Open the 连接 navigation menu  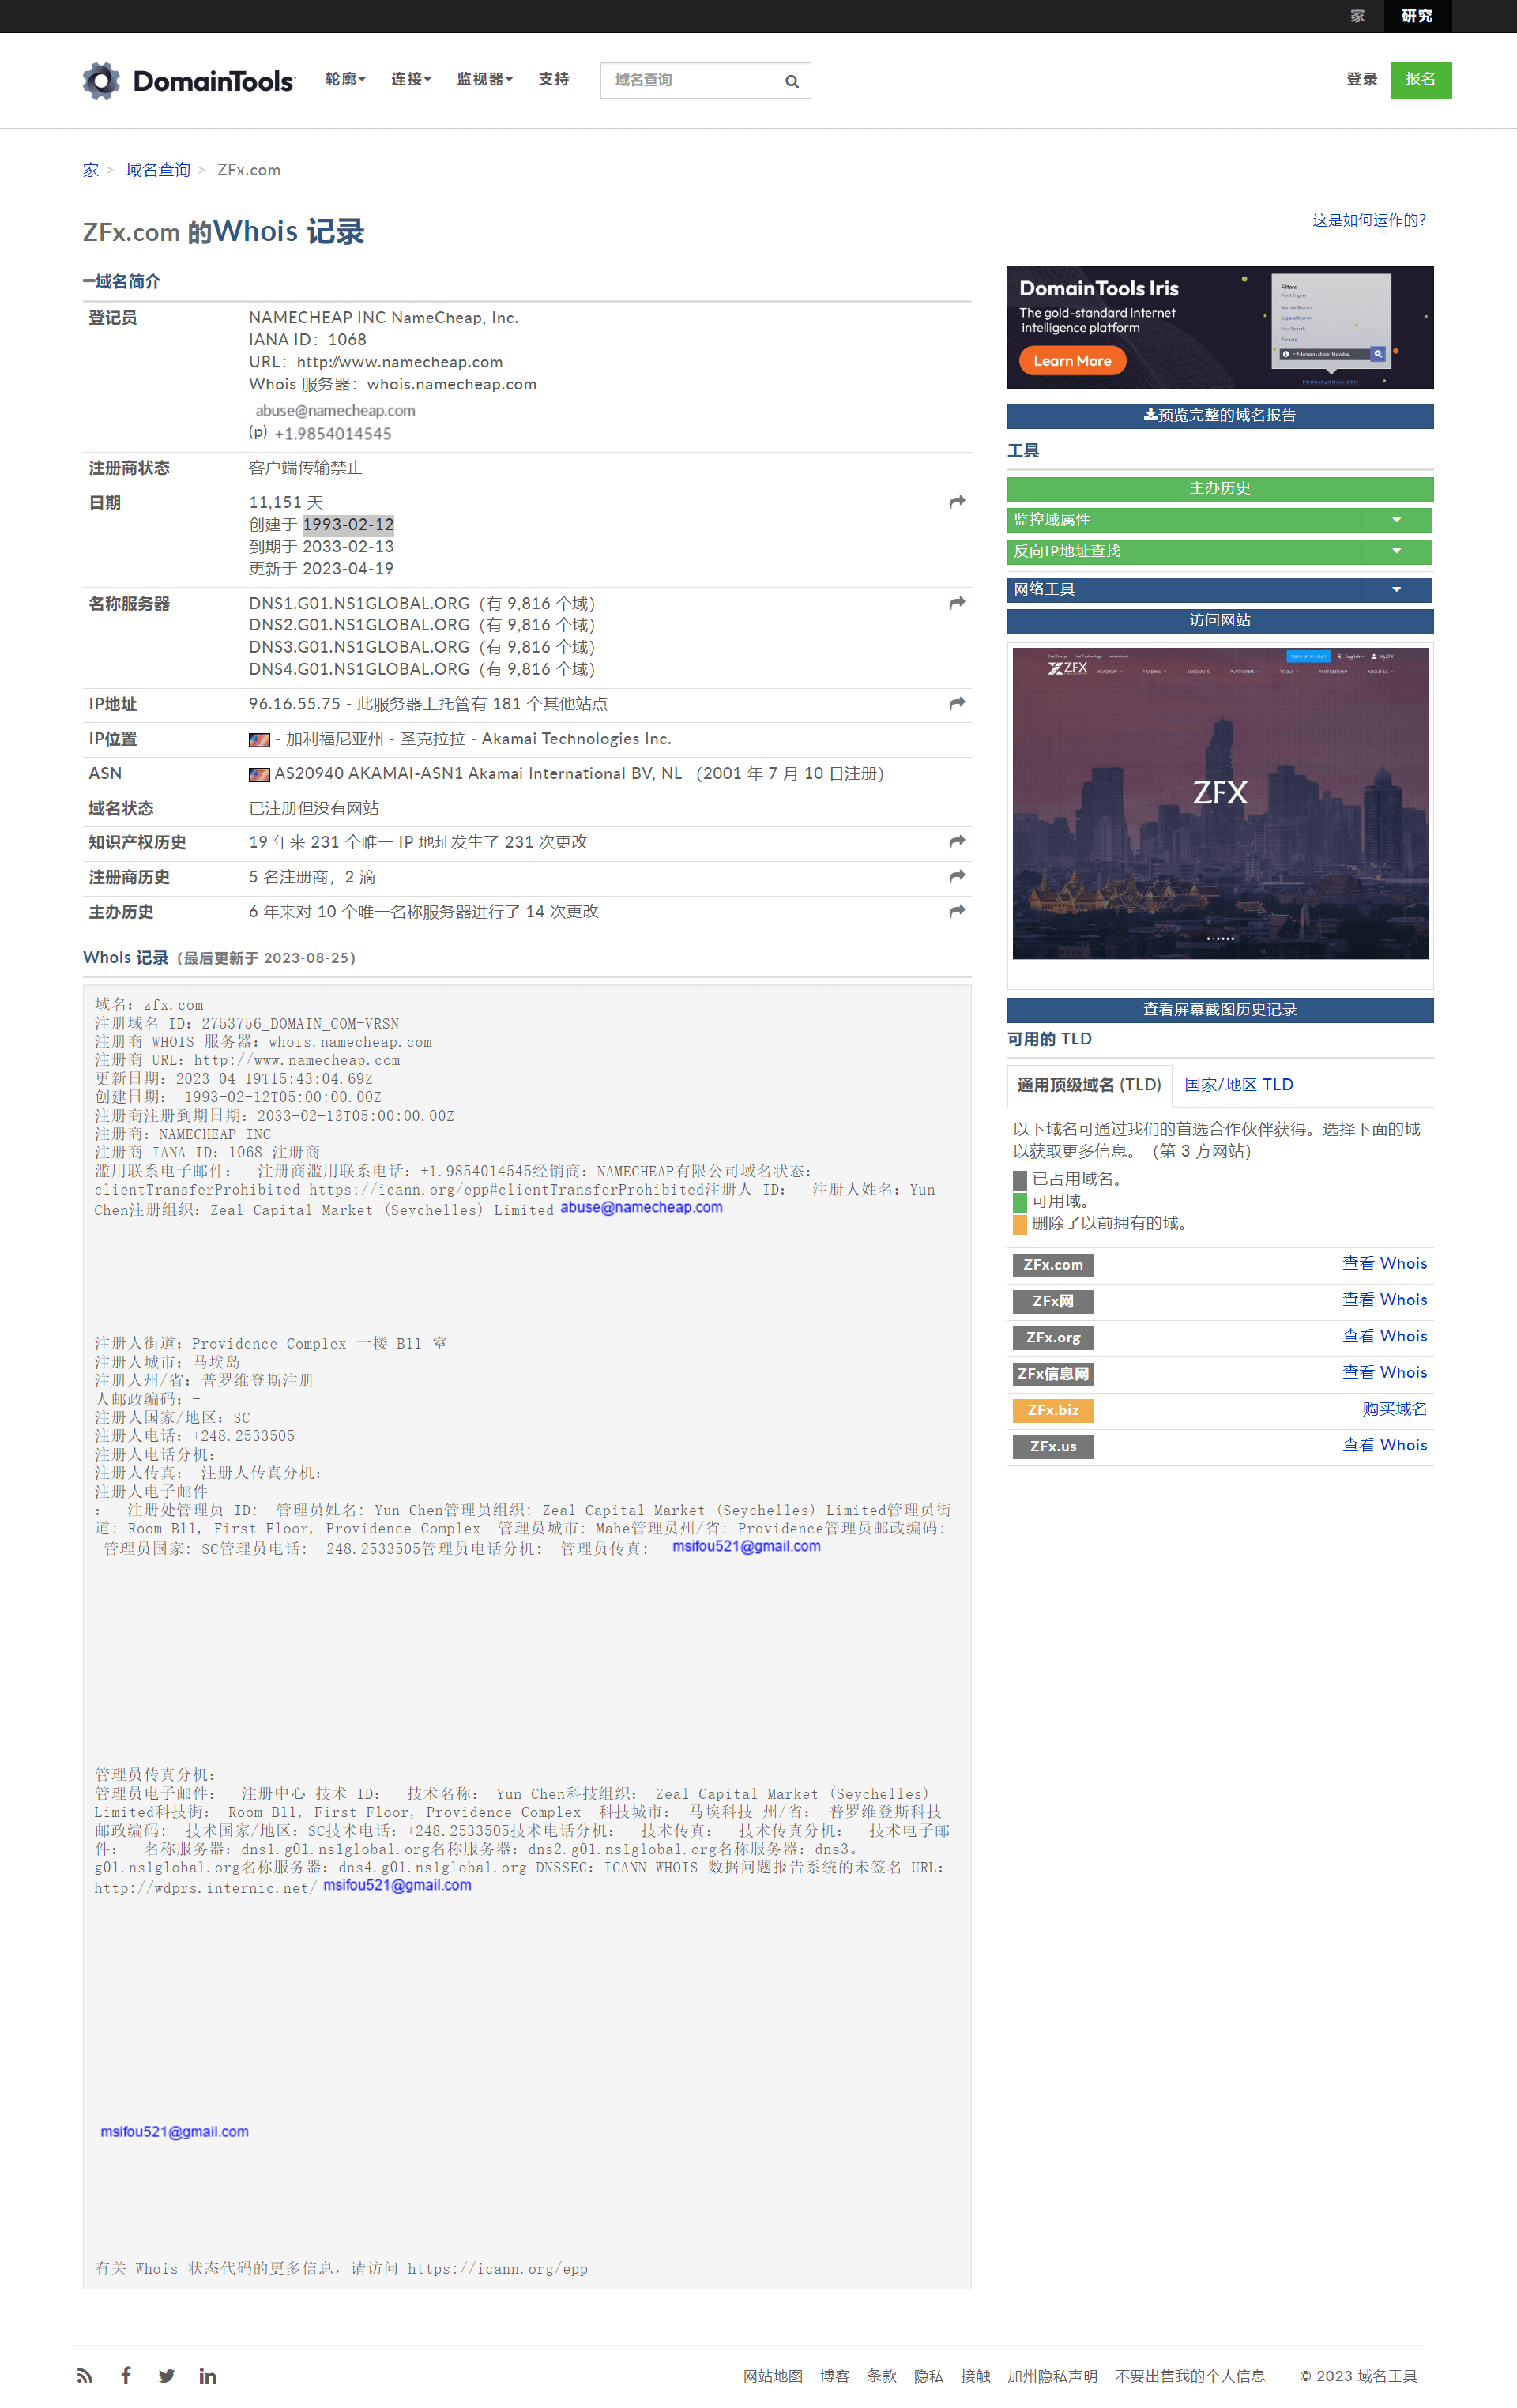411,80
